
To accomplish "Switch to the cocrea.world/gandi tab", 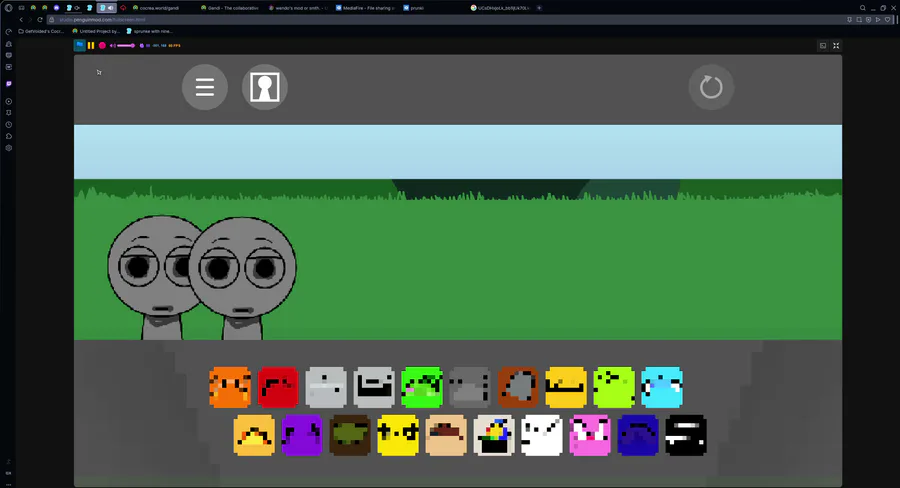I will point(156,8).
